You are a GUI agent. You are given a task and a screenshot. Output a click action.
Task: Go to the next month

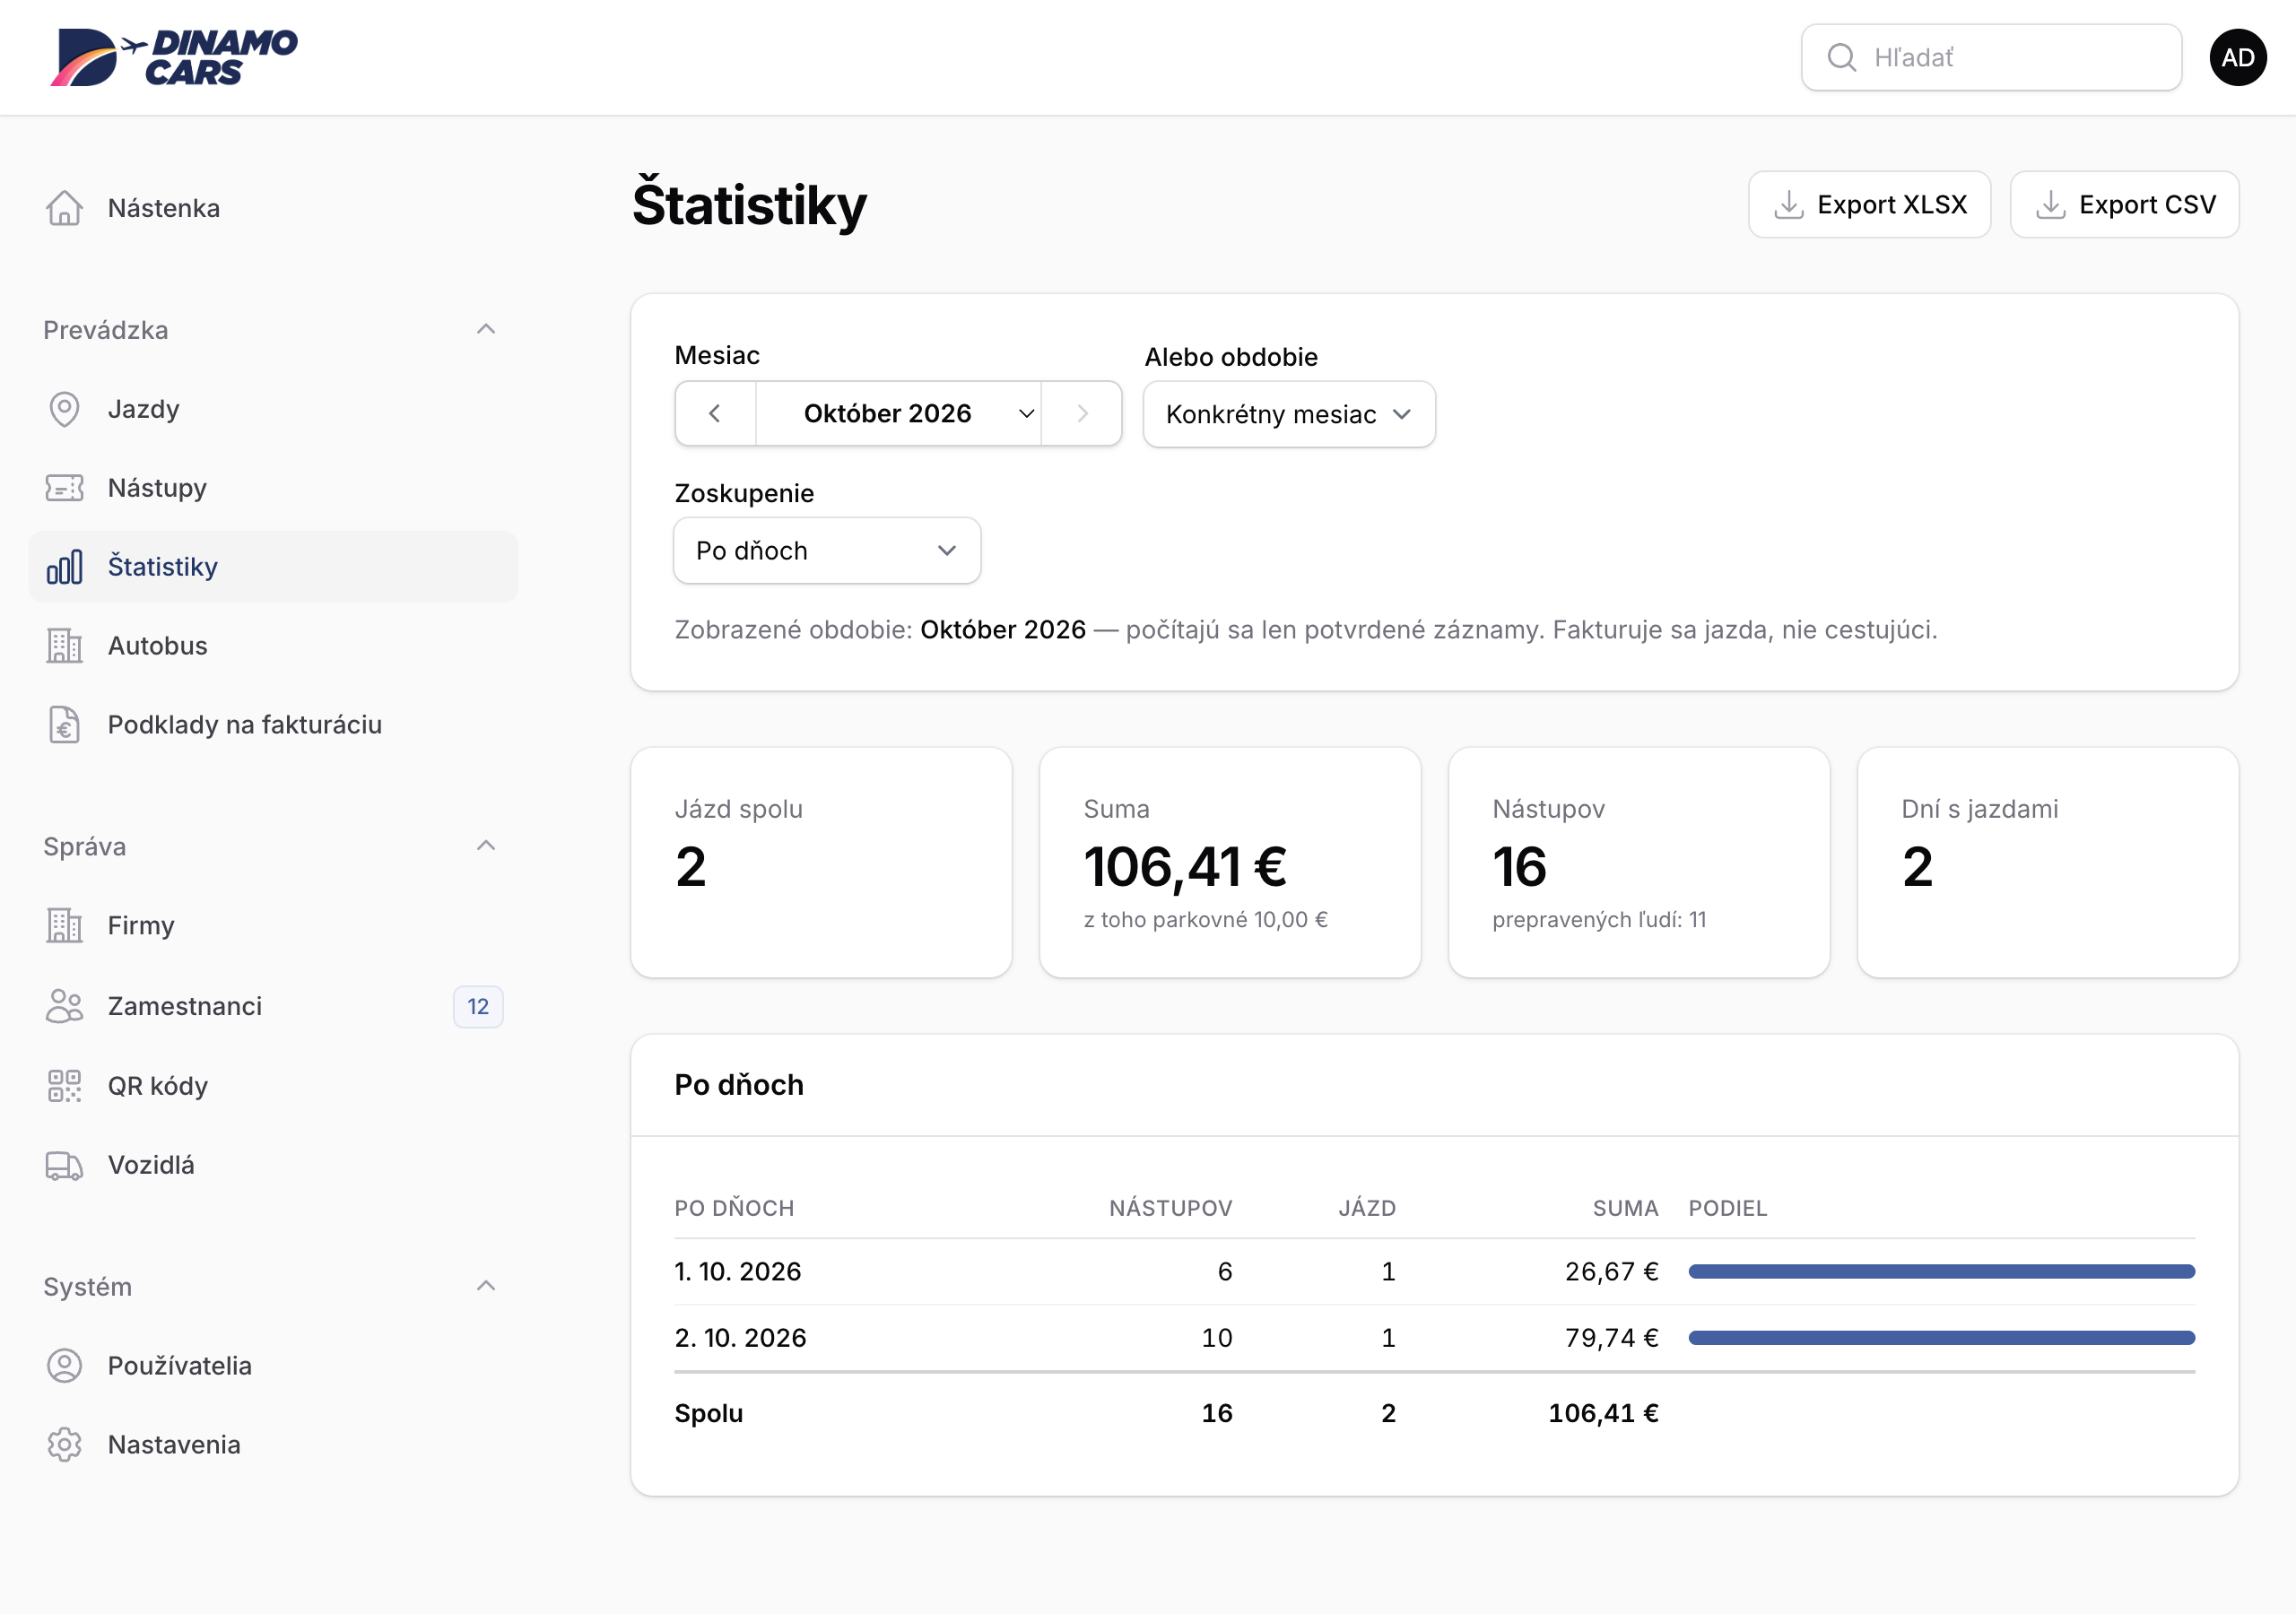1081,414
